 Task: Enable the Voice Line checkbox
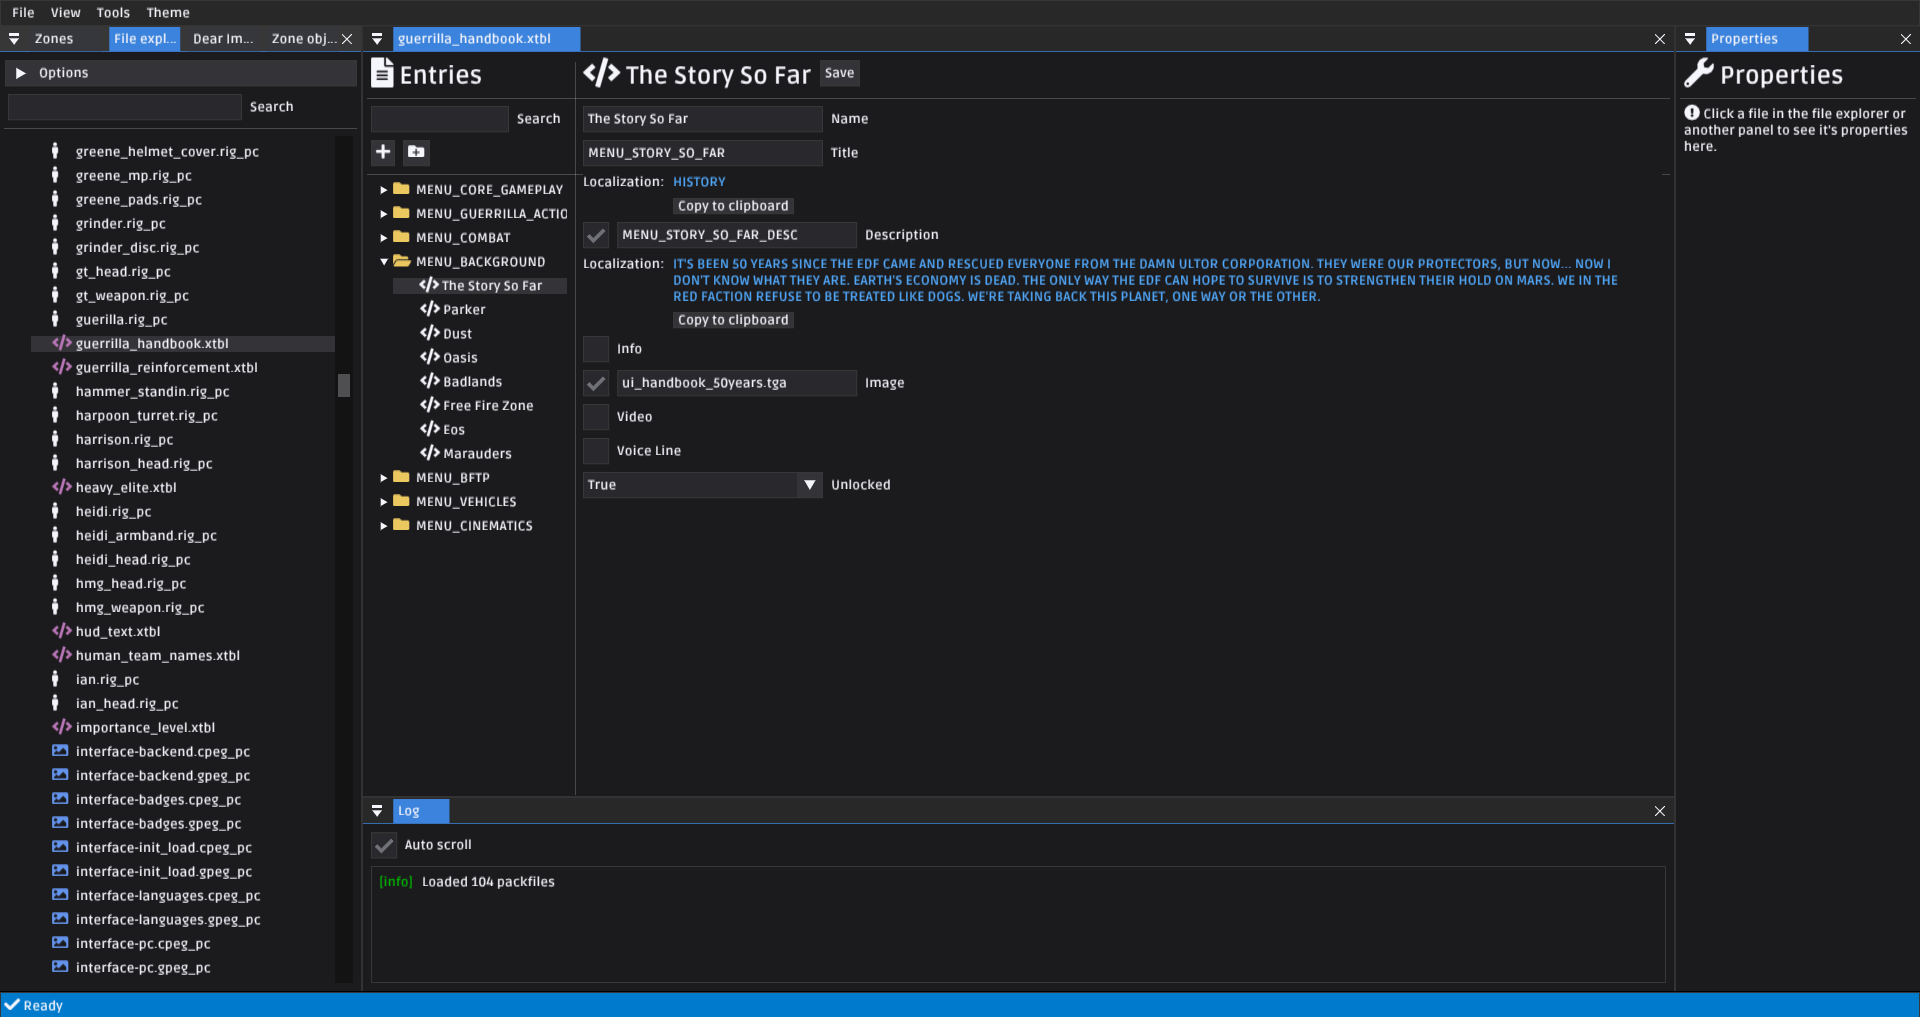596,451
